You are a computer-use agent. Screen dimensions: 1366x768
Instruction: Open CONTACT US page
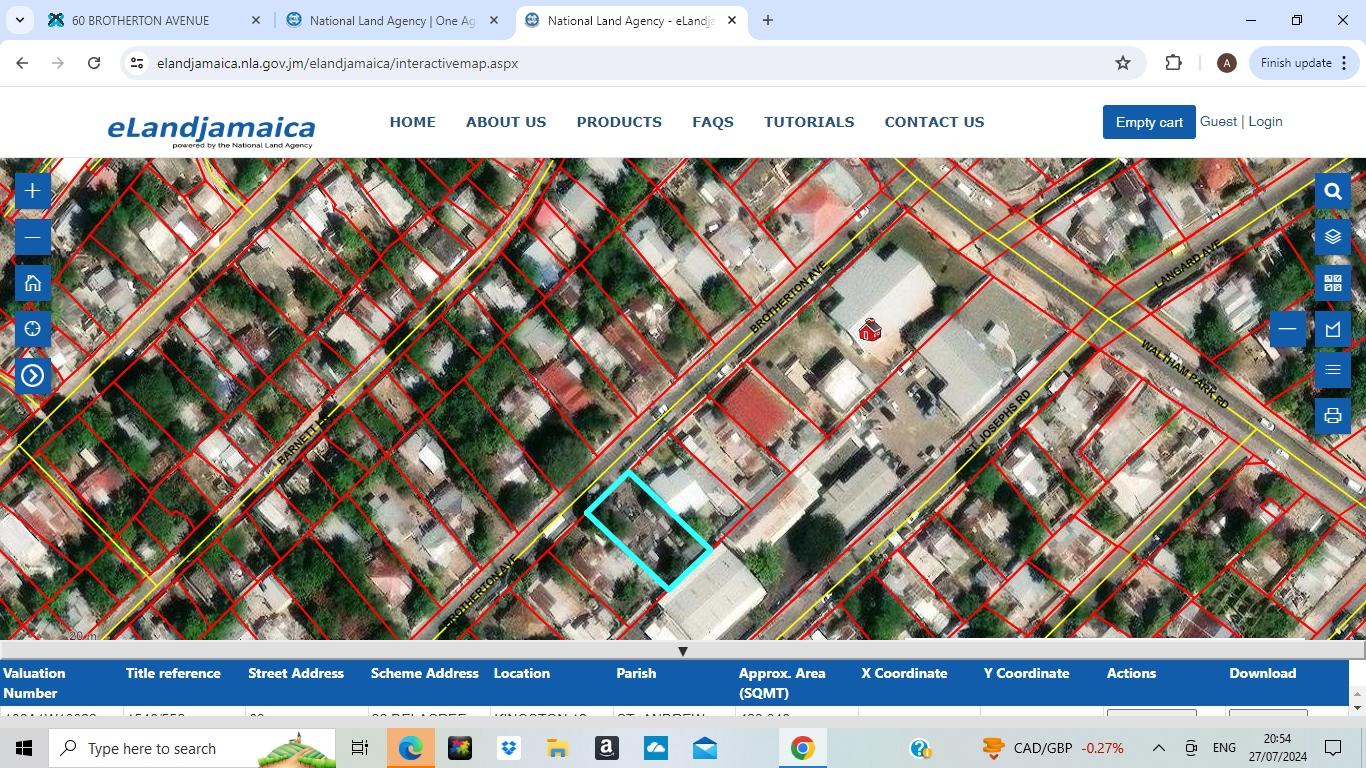(x=934, y=122)
